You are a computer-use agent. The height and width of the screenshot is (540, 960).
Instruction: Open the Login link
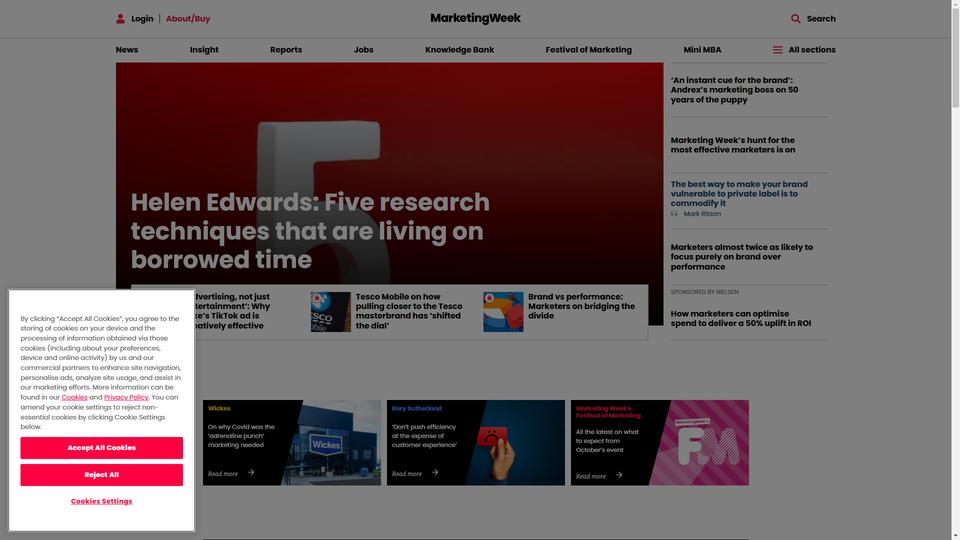142,19
